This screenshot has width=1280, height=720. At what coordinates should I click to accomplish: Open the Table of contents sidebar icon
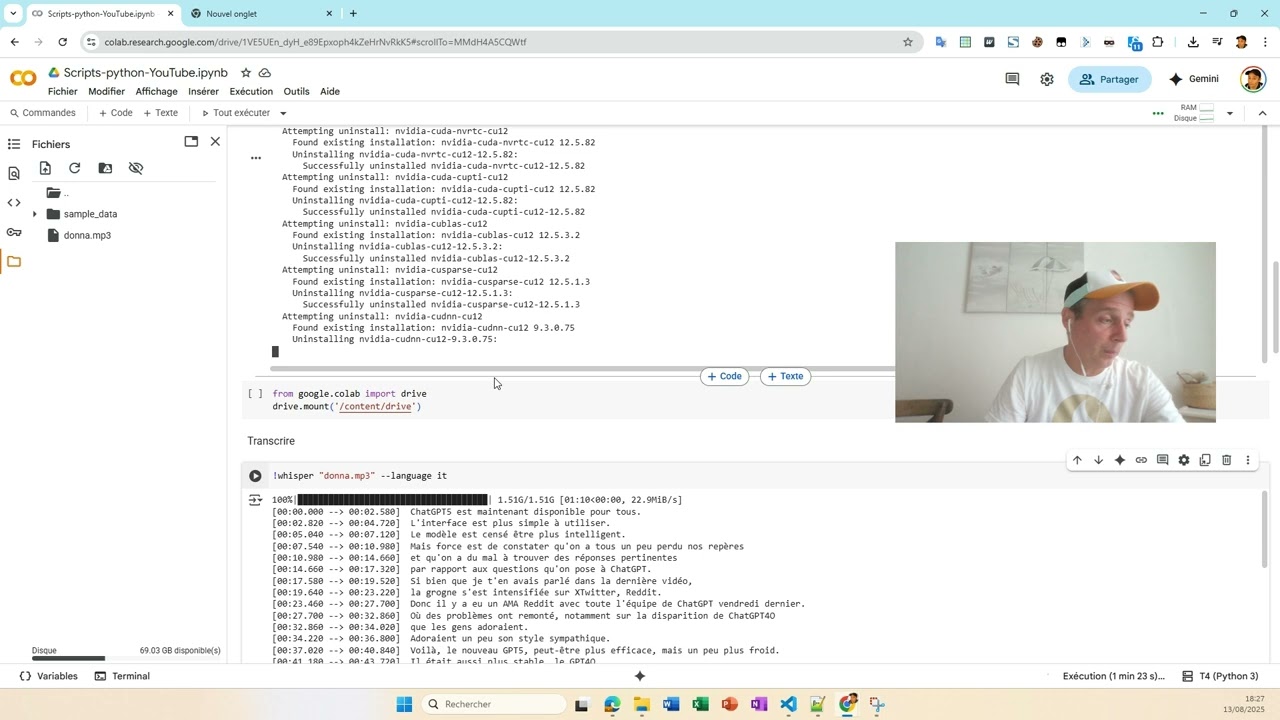(14, 144)
